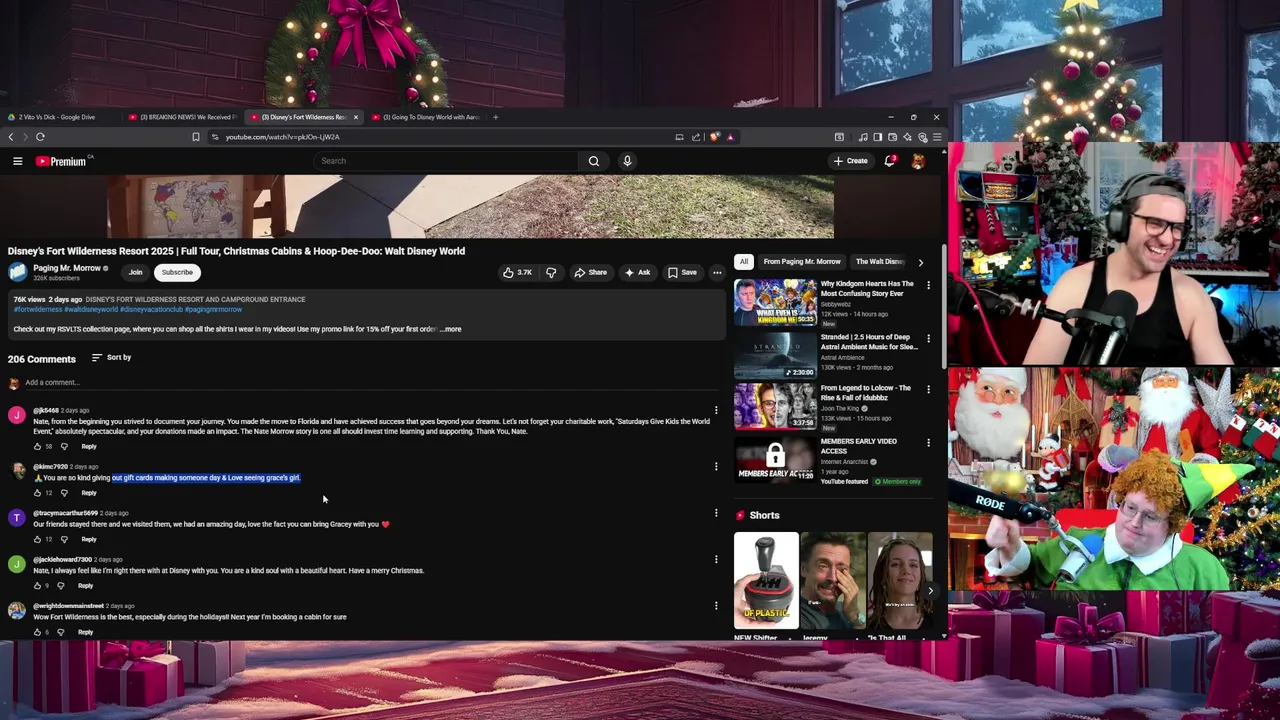This screenshot has width=1280, height=720.
Task: Switch to the BREAKING NEWS tab
Action: [183, 117]
